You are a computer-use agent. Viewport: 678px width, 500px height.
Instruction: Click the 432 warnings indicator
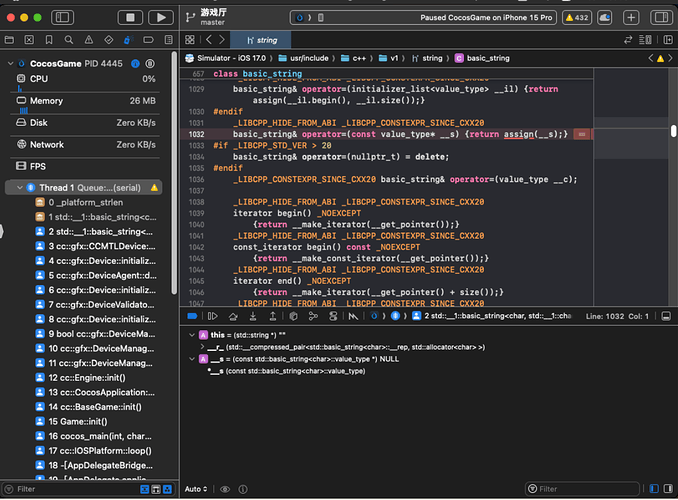click(577, 17)
